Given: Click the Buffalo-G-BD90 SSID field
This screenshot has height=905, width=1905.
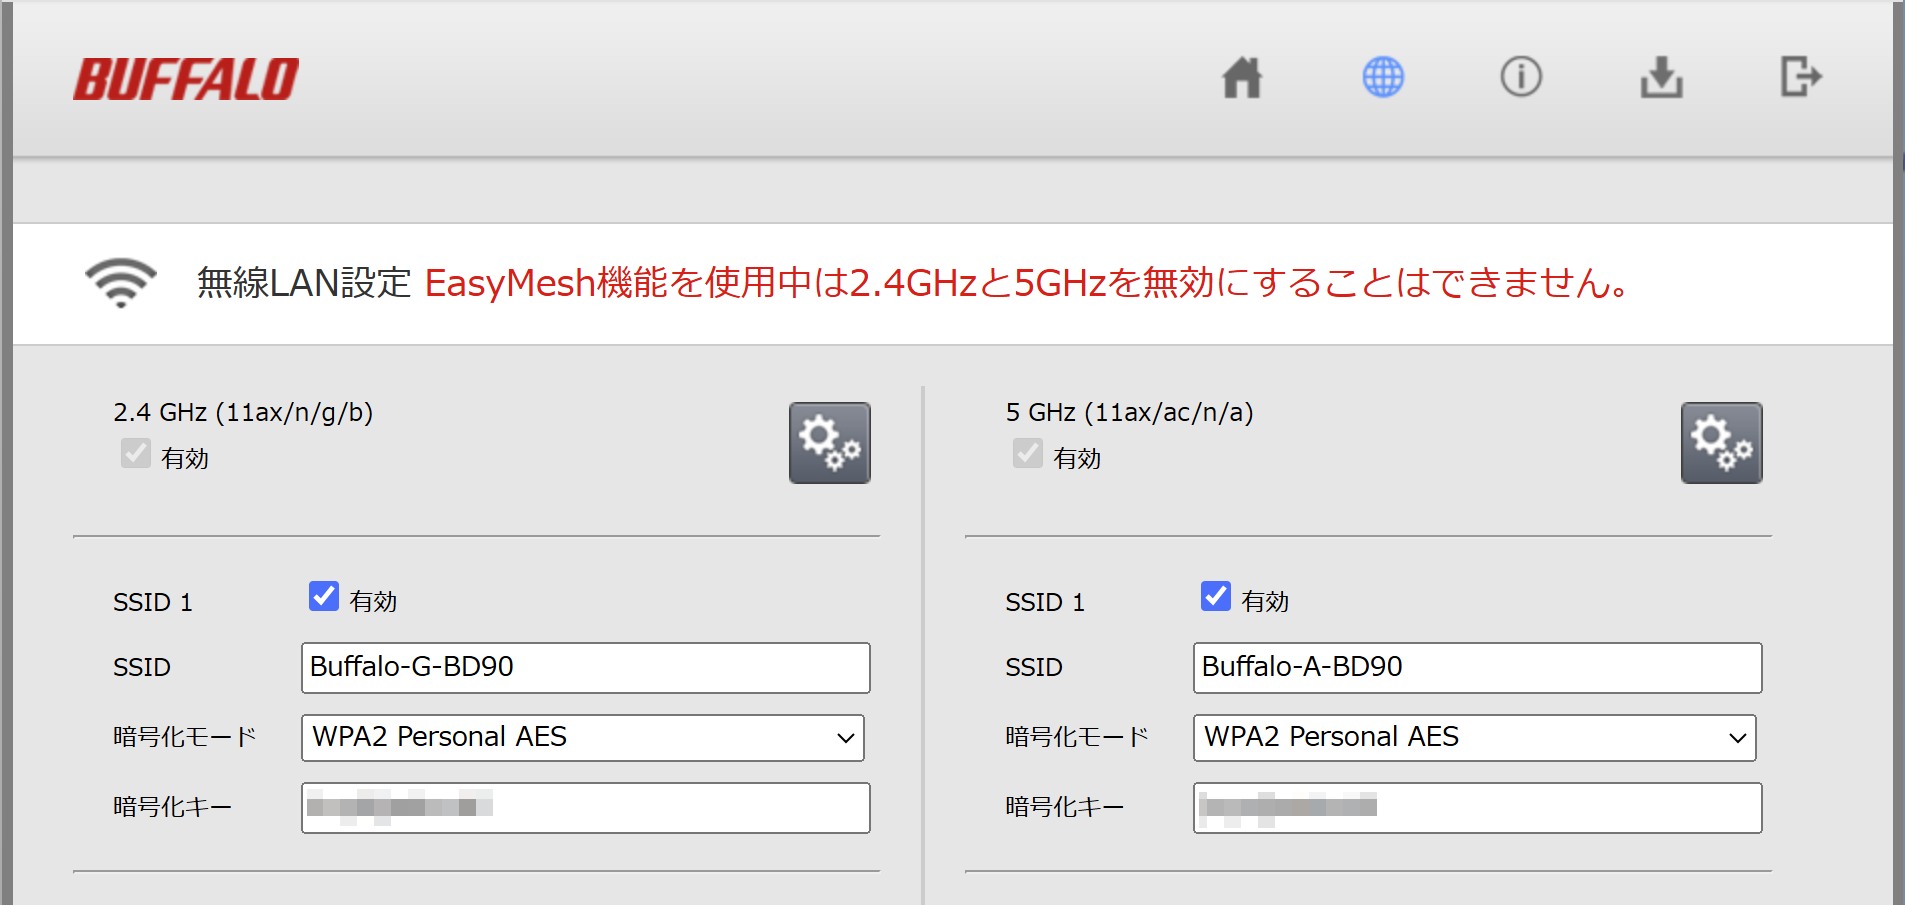Looking at the screenshot, I should 586,668.
